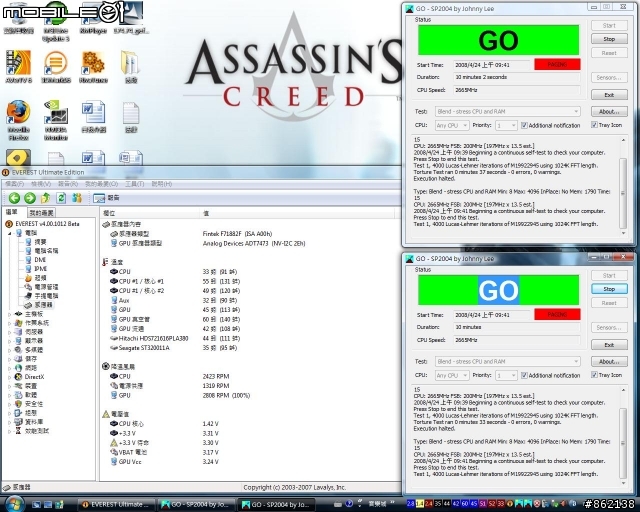Click the tray temperature icon showing 60
The width and height of the screenshot is (640, 512).
point(464,504)
